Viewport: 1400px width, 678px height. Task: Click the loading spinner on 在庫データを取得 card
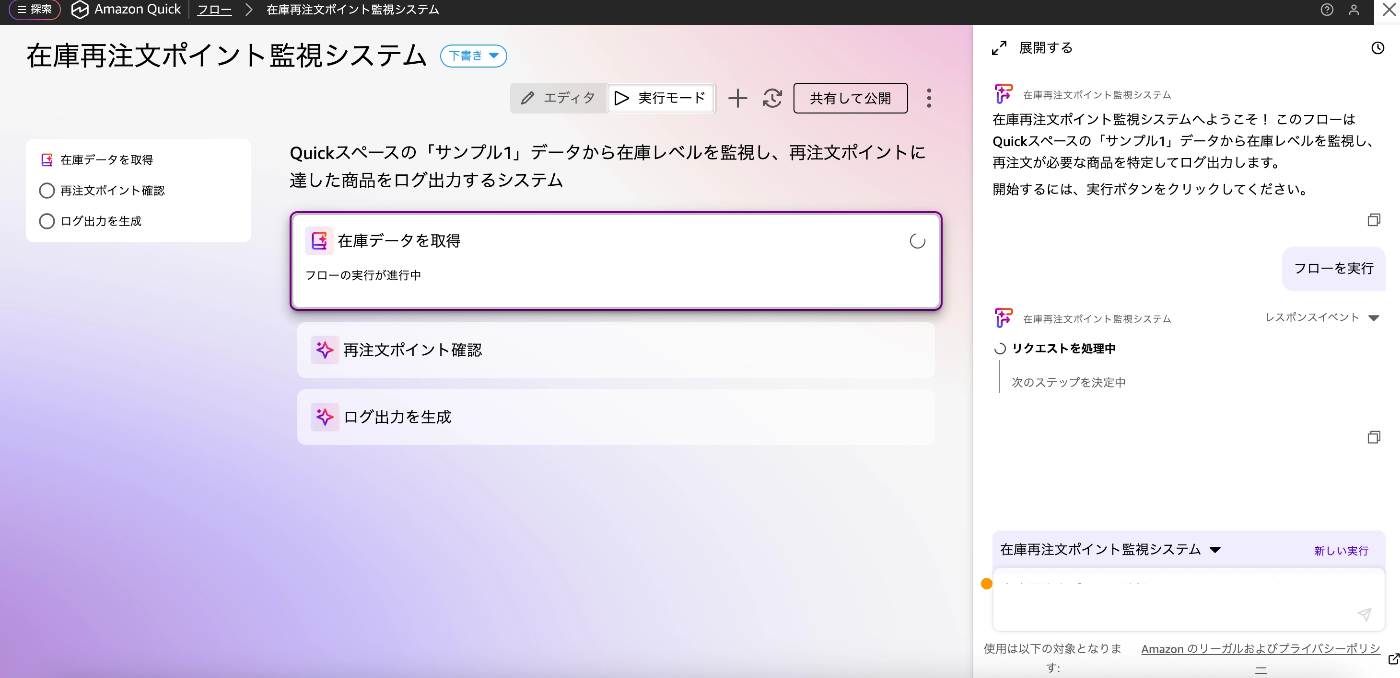tap(917, 241)
